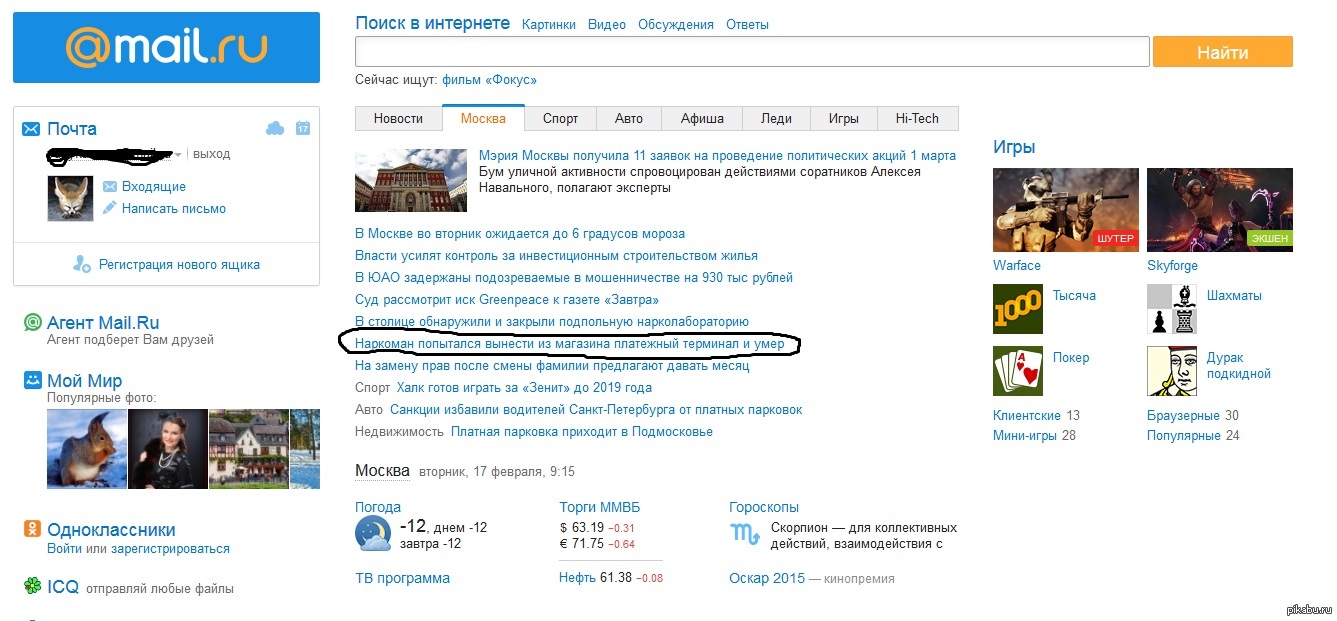This screenshot has width=1337, height=621.
Task: Open the Тысяча game icon
Action: point(1017,309)
